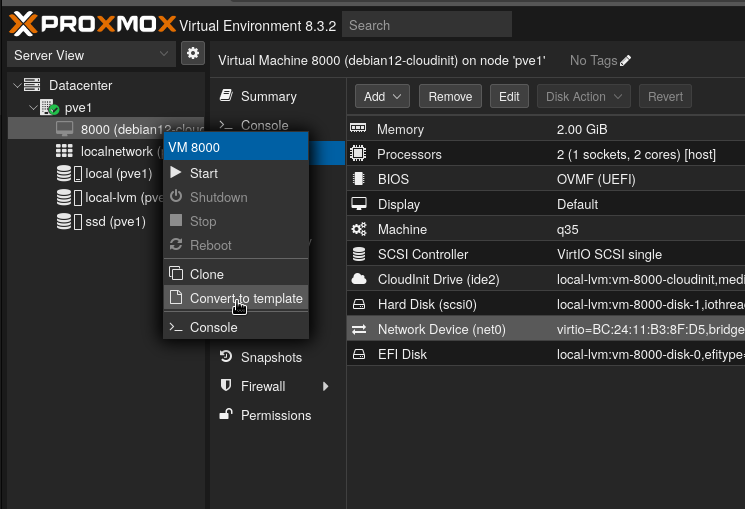Open the Summary tab

click(278, 96)
